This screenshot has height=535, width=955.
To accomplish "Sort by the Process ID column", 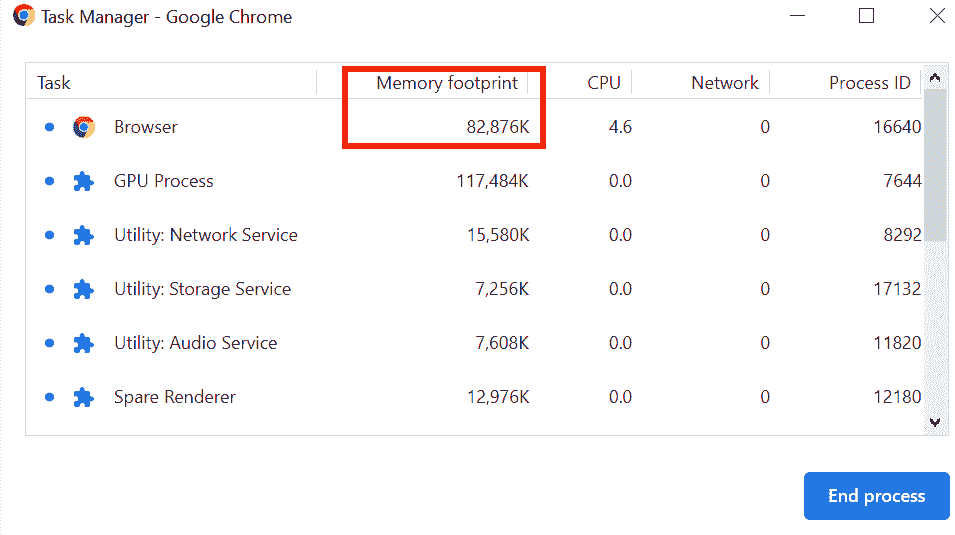I will point(869,83).
